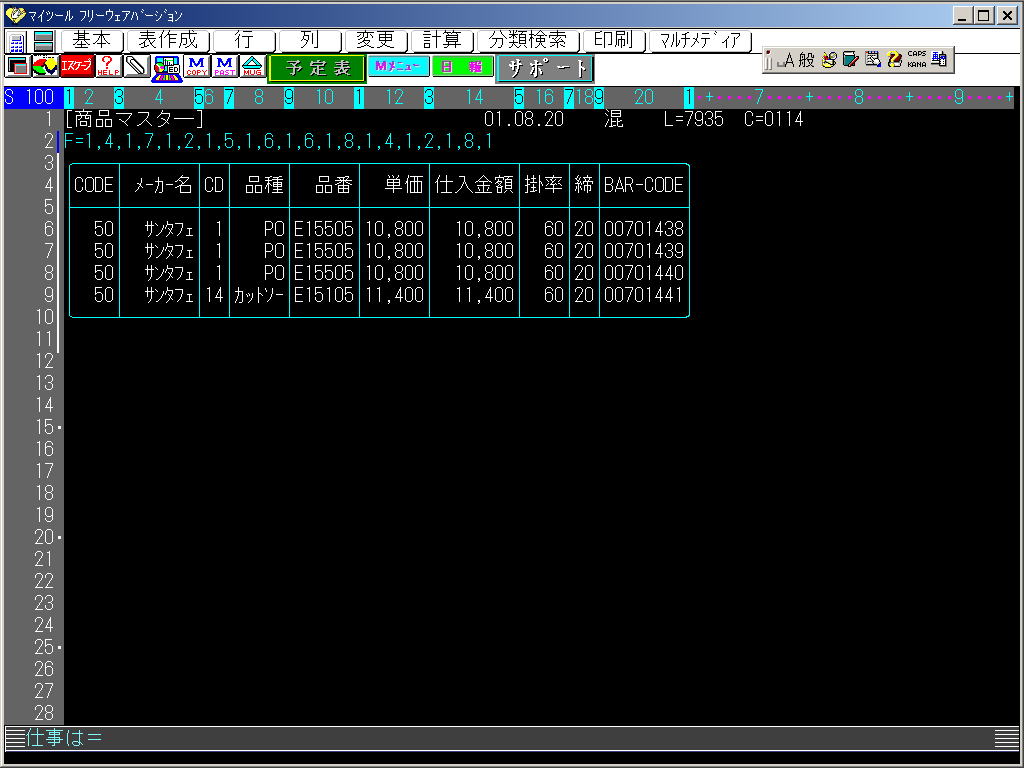This screenshot has height=768, width=1024.
Task: Click the L=7935 line counter
Action: click(694, 119)
